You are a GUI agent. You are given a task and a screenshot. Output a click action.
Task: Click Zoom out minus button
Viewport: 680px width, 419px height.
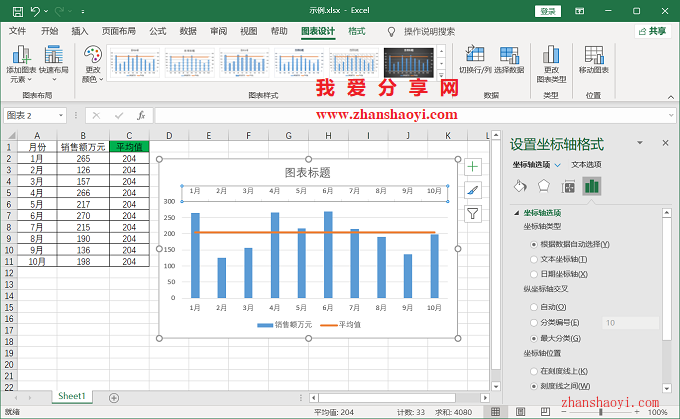[564, 412]
